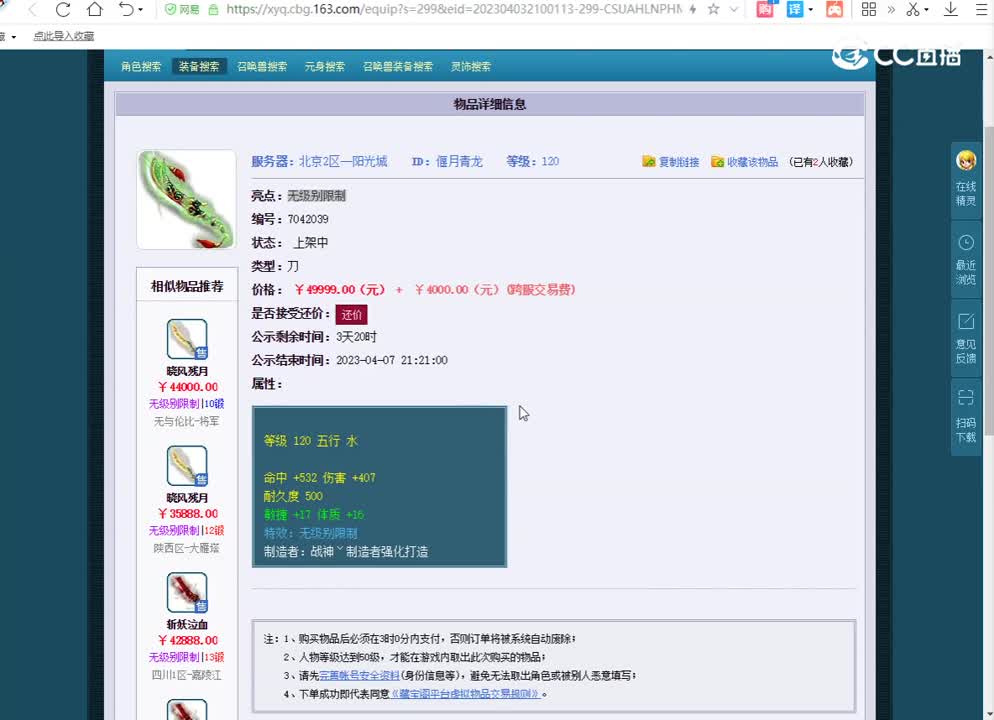Click the large green blade item image

[x=186, y=200]
